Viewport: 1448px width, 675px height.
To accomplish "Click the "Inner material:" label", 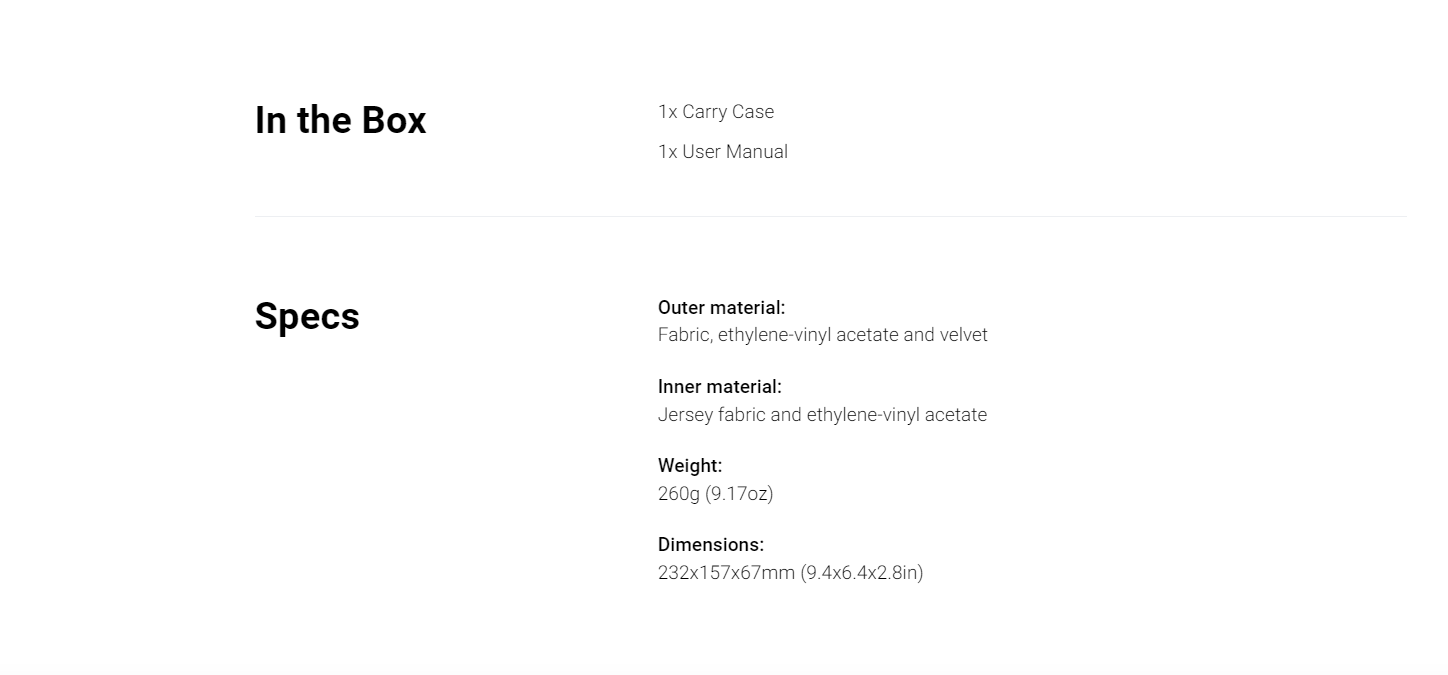I will 719,387.
